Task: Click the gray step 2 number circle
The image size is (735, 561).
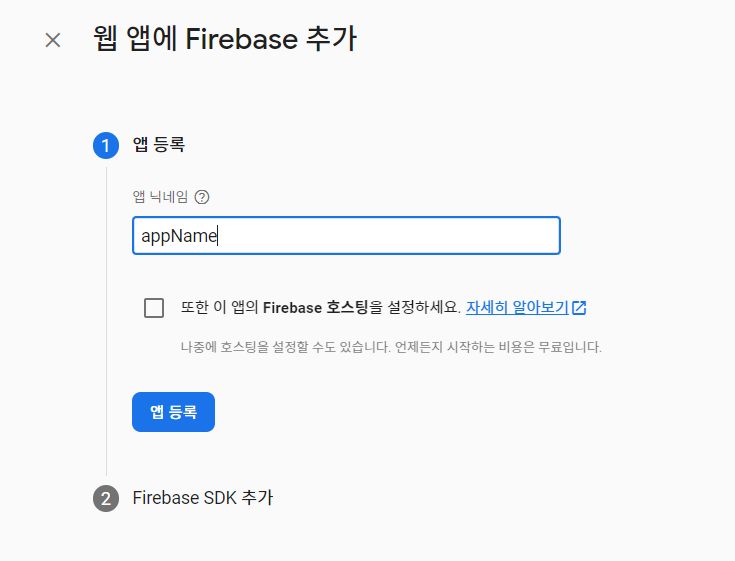Action: 106,498
